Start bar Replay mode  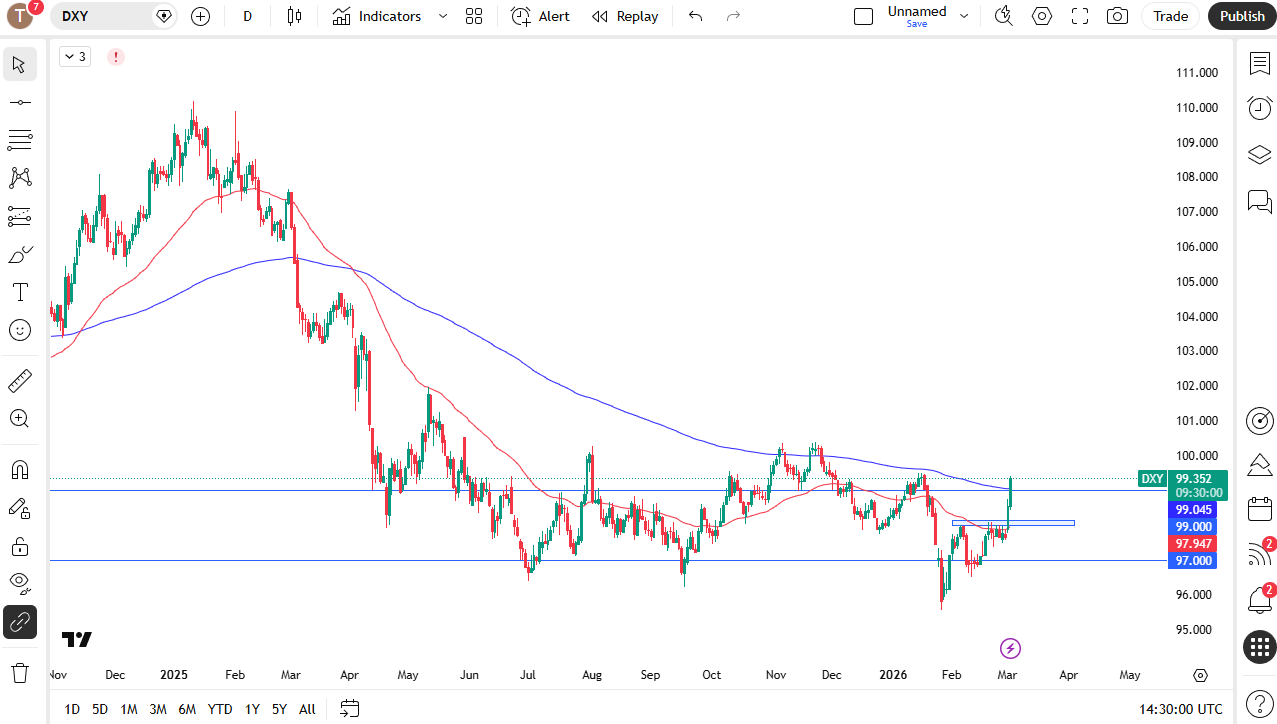625,16
